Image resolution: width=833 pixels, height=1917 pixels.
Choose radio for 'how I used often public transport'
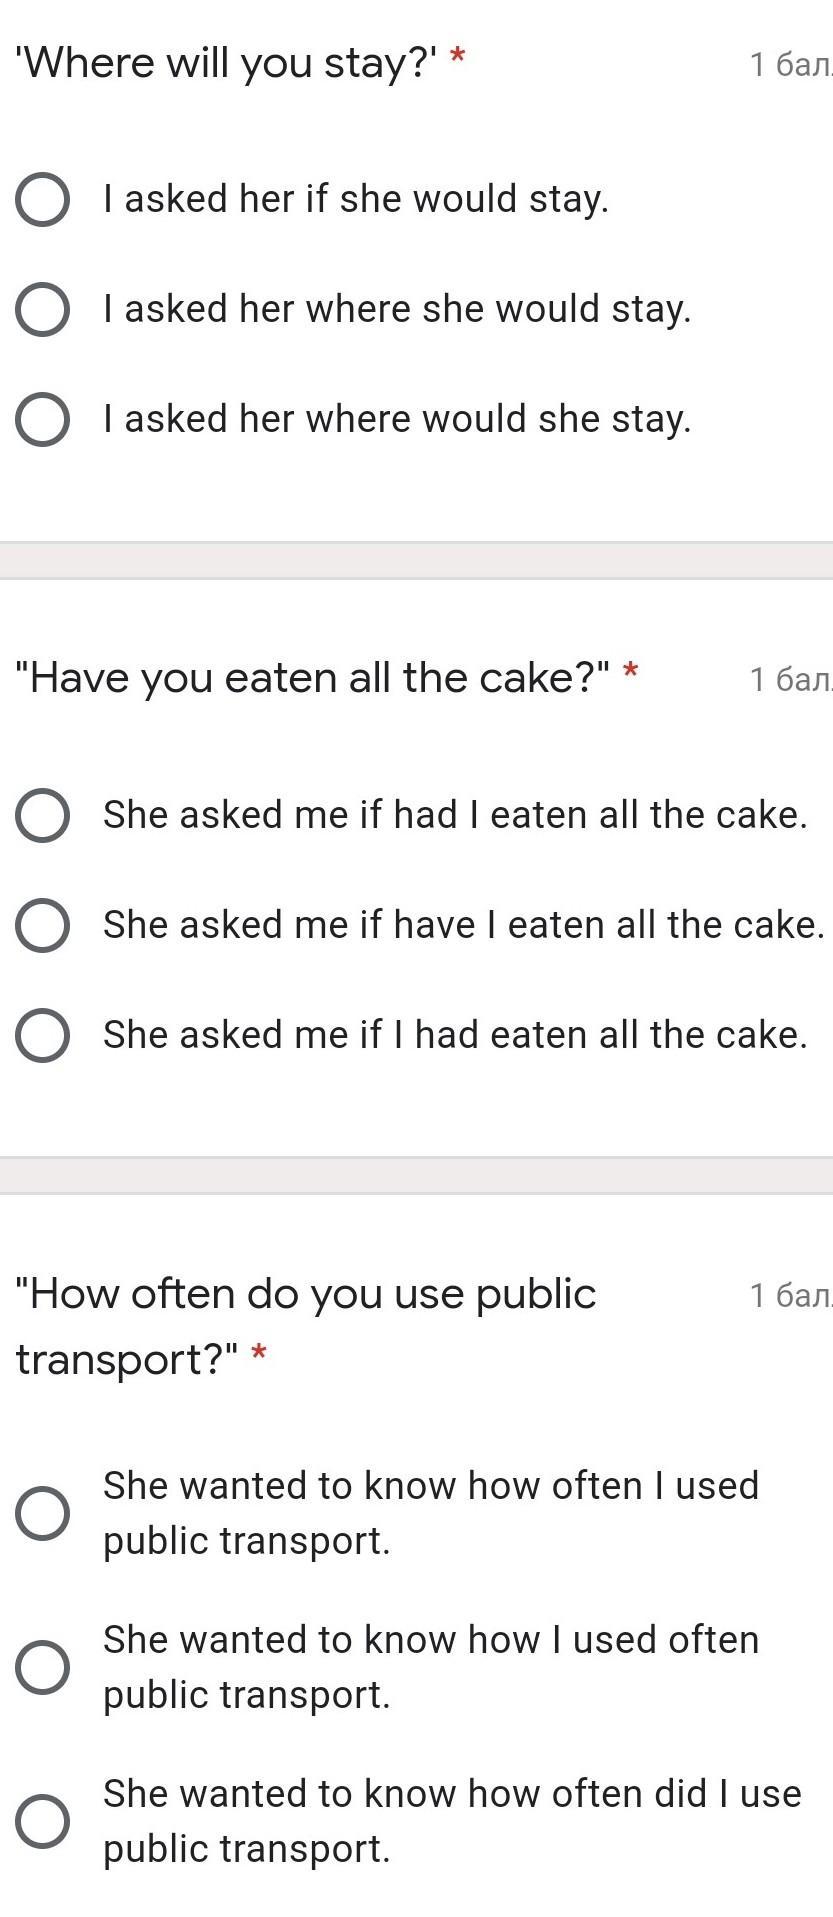pyautogui.click(x=42, y=1667)
